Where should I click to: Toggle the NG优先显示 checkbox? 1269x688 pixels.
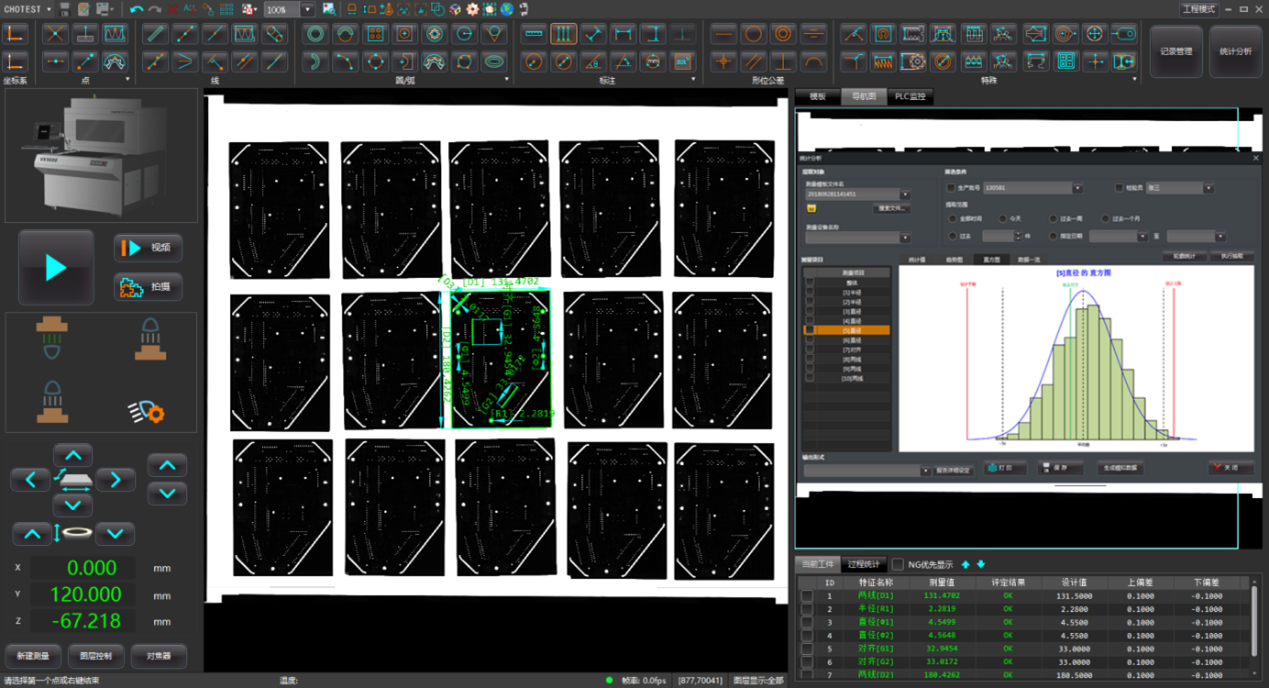897,564
